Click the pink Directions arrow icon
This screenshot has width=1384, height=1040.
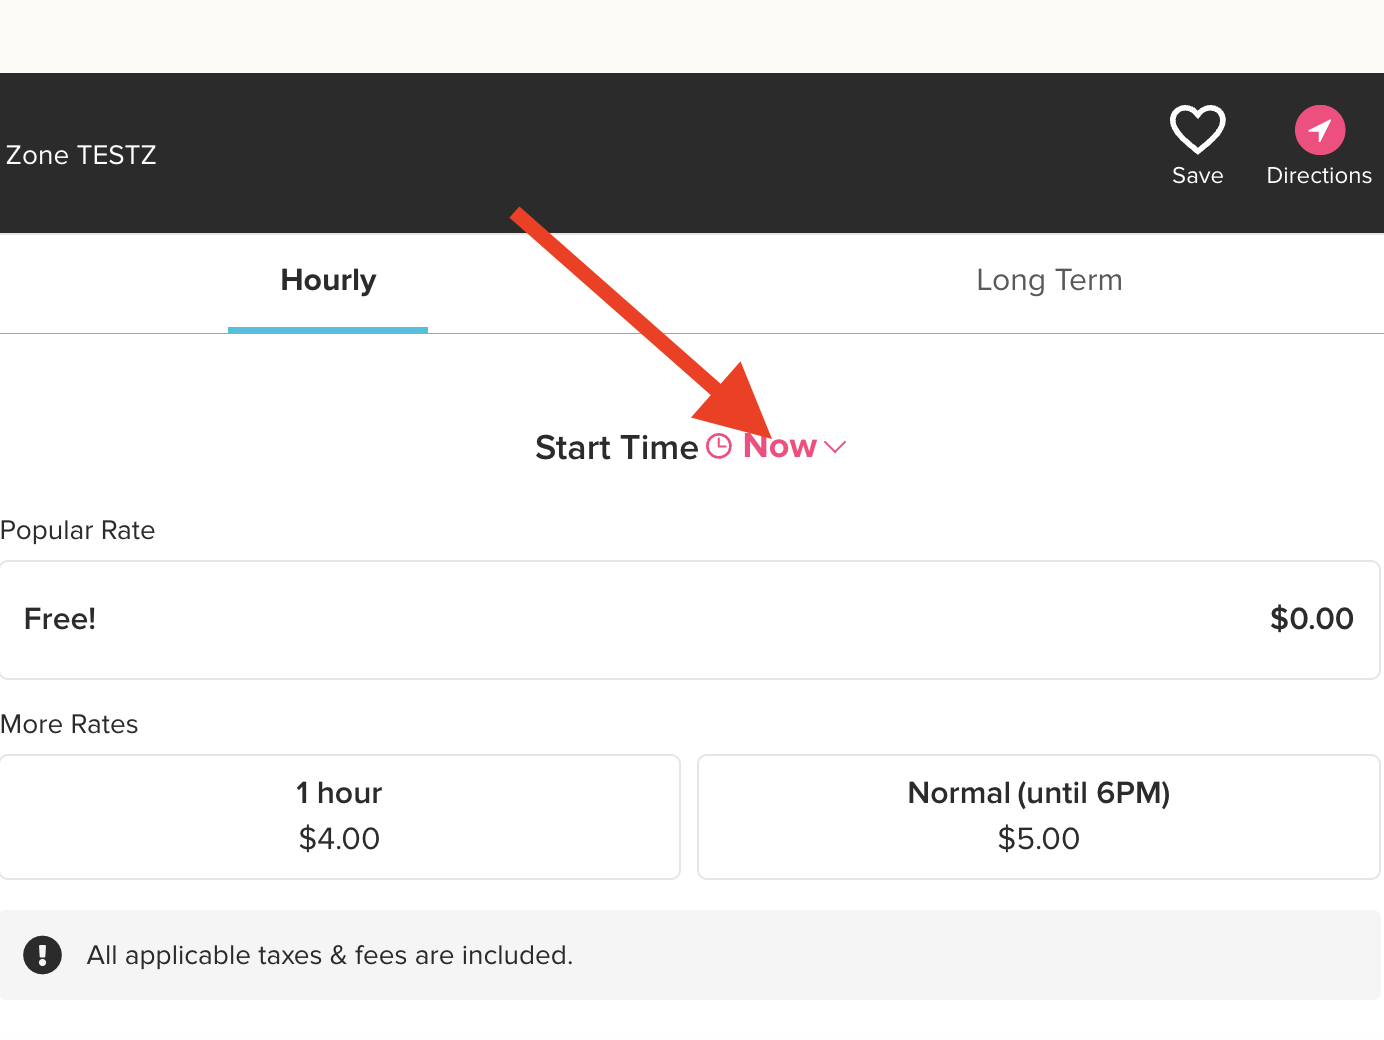point(1319,130)
